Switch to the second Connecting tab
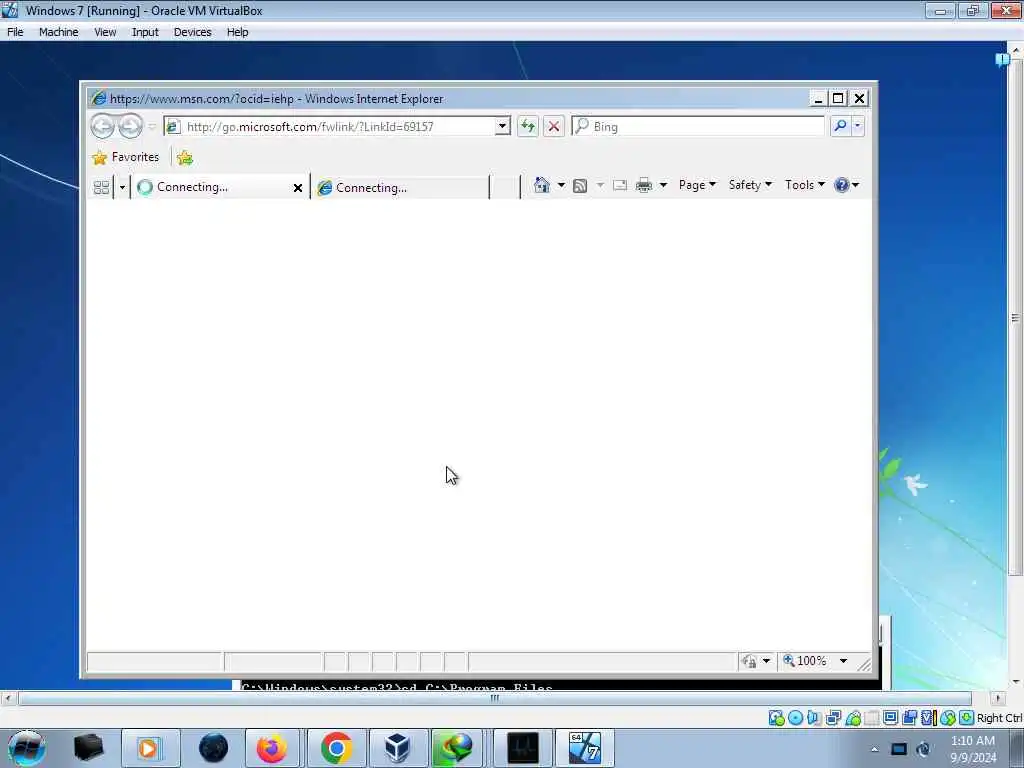Image resolution: width=1024 pixels, height=768 pixels. click(400, 187)
